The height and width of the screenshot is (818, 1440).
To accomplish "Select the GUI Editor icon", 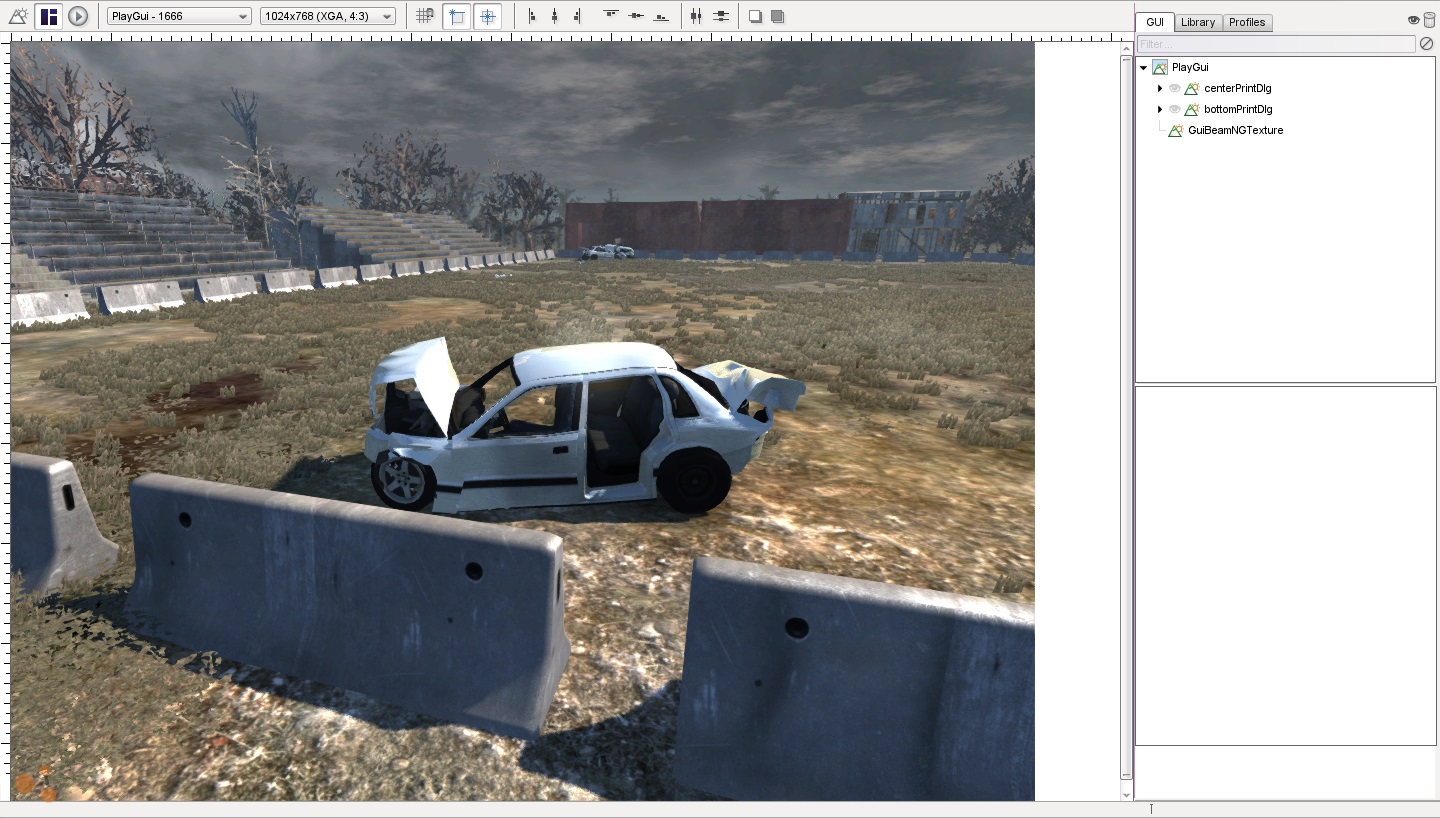I will tap(47, 16).
